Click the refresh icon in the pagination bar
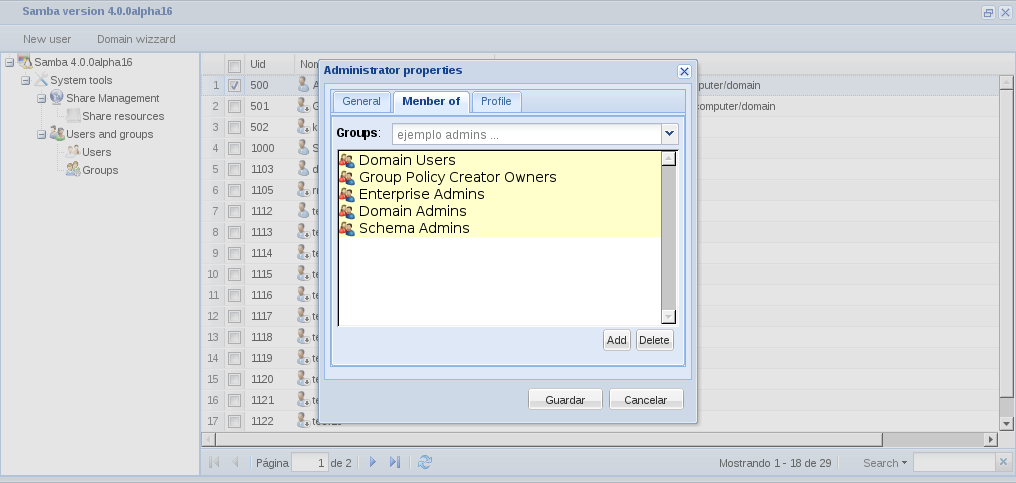The height and width of the screenshot is (483, 1016). 425,462
